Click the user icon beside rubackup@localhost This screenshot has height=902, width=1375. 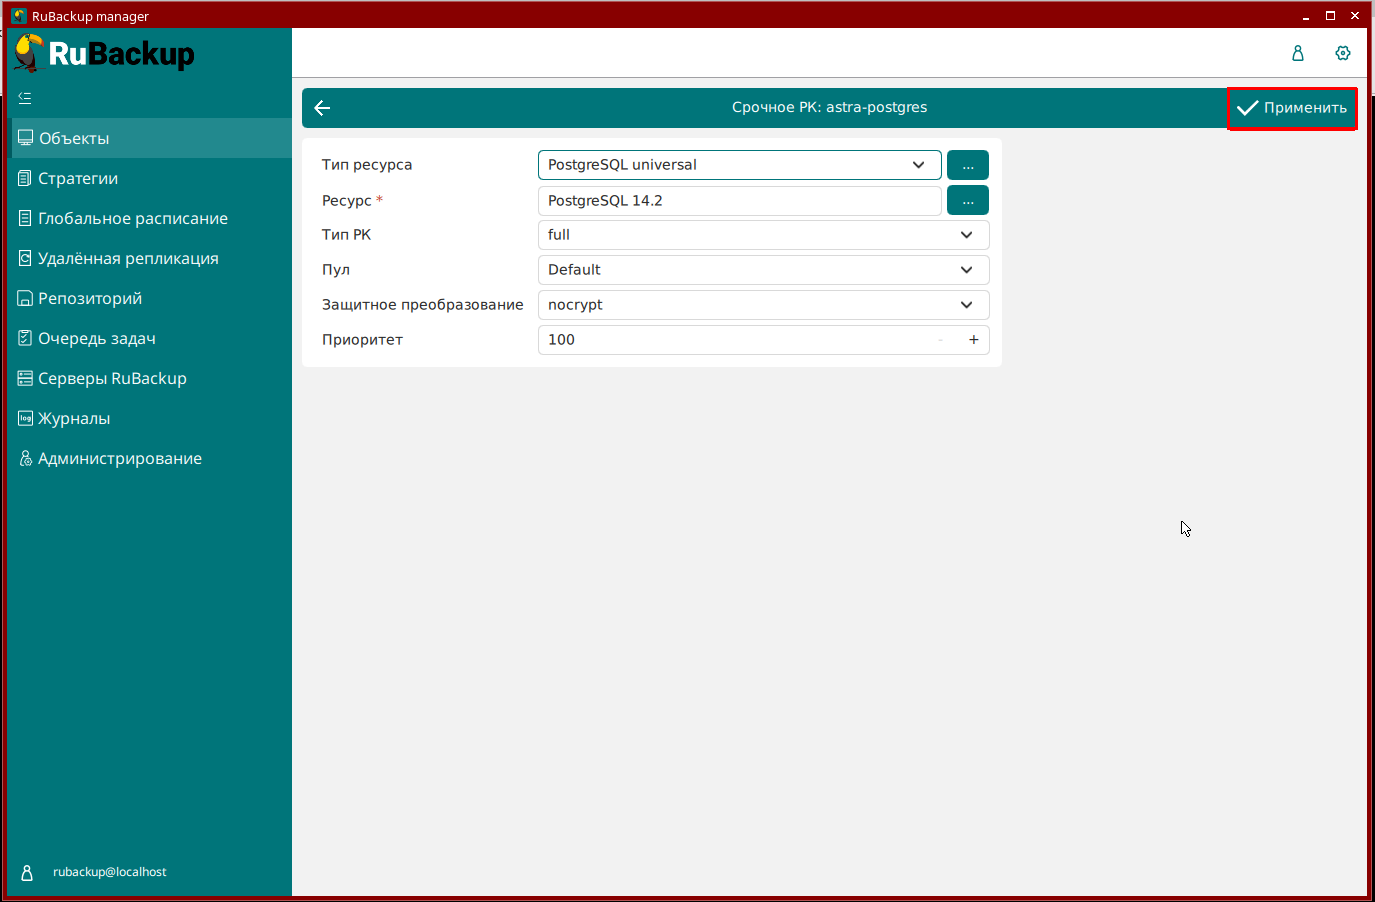(x=27, y=873)
